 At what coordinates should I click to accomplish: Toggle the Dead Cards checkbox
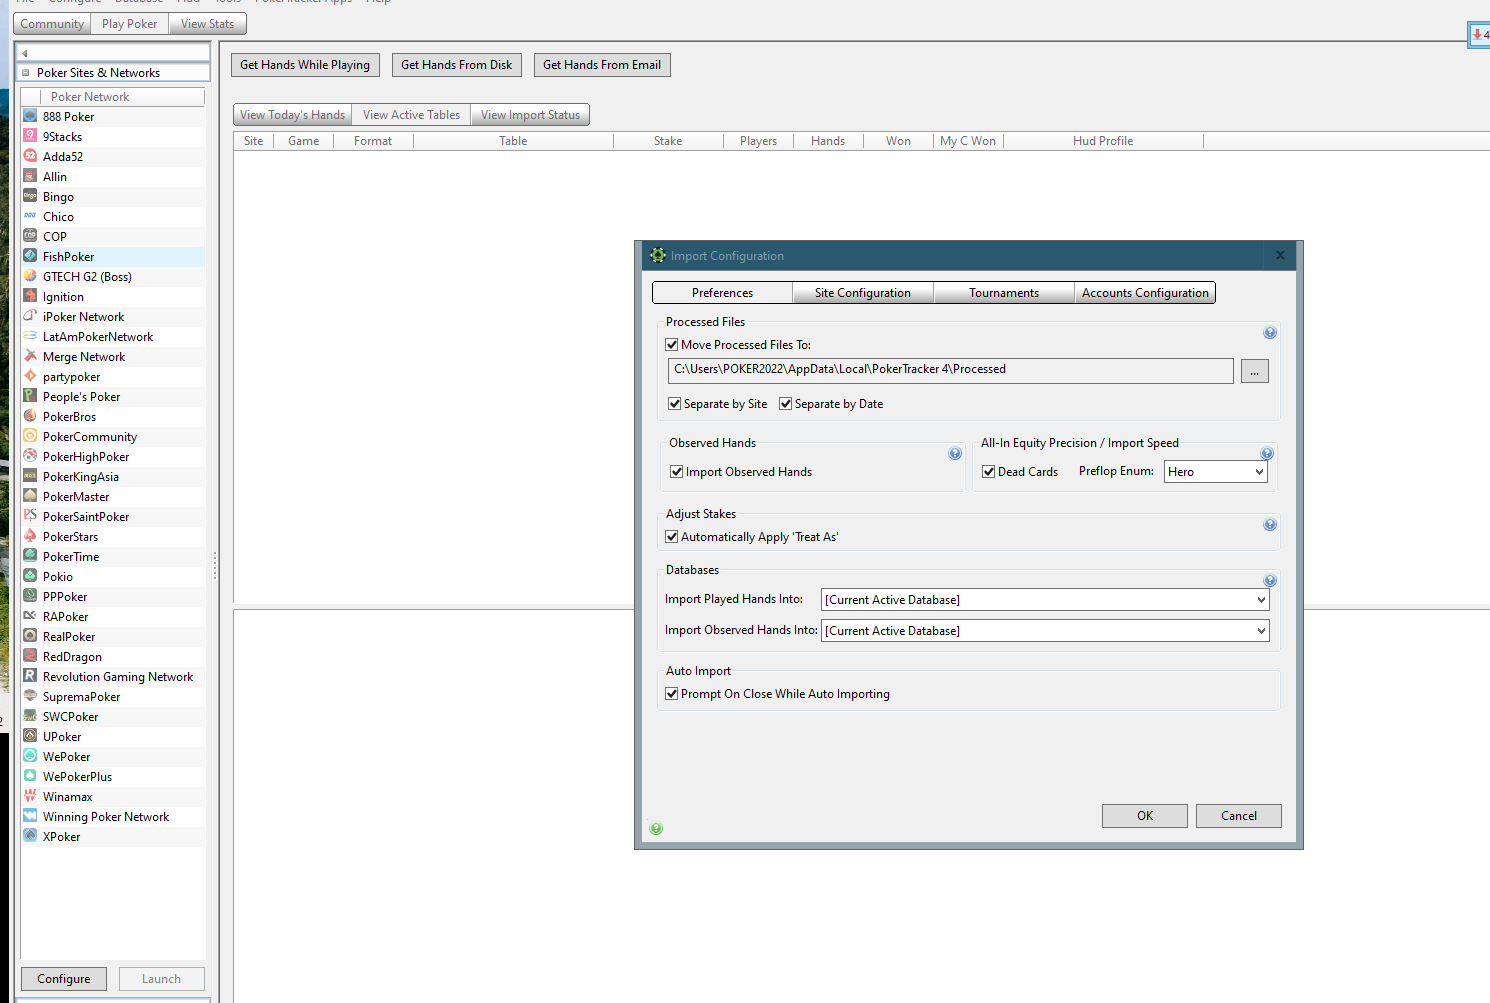coord(989,472)
